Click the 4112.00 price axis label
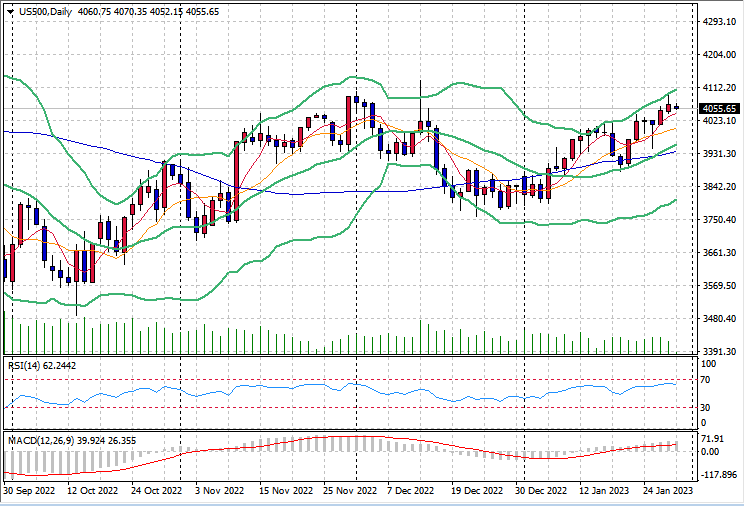Screen dimensions: 744x506 (717, 88)
